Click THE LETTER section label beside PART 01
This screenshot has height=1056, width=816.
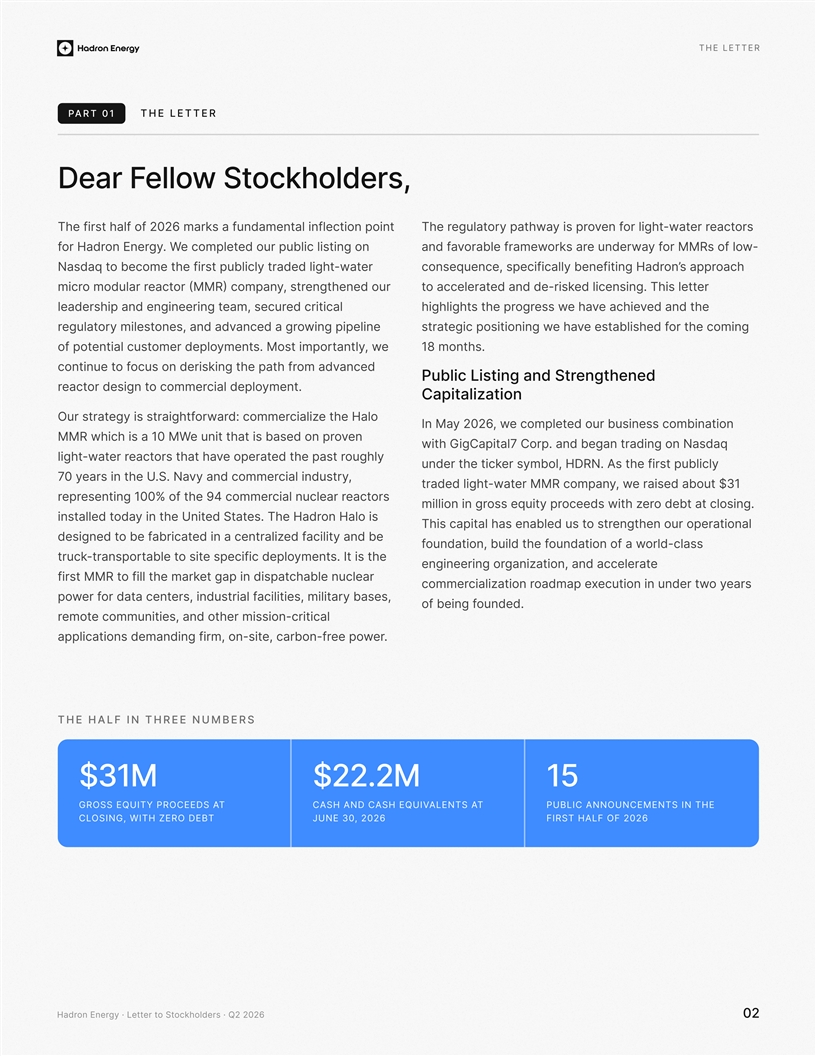[178, 113]
